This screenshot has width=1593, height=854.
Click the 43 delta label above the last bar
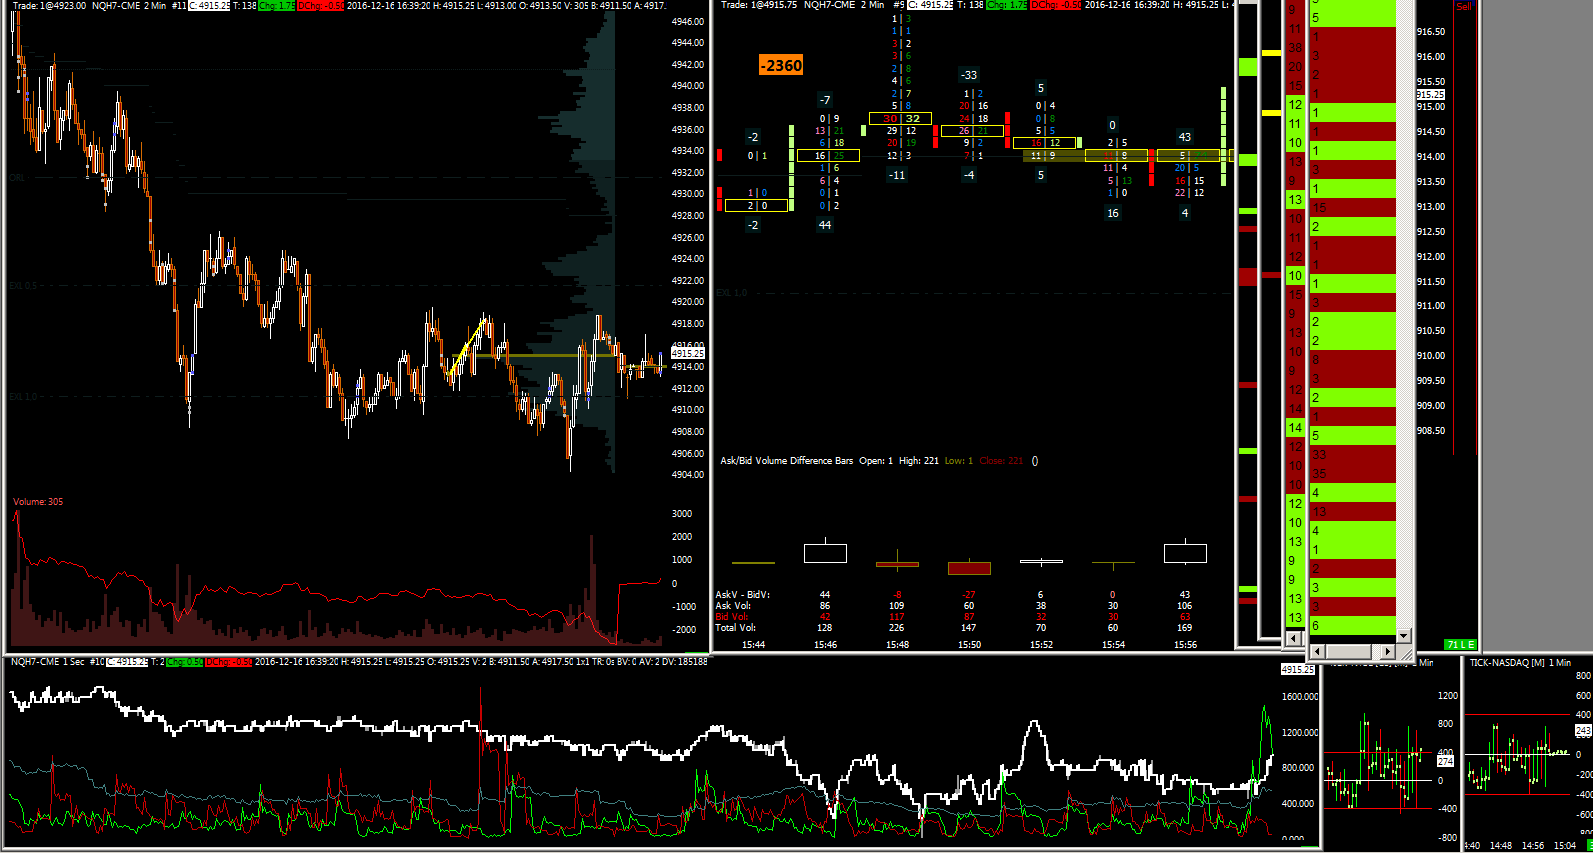click(1185, 137)
